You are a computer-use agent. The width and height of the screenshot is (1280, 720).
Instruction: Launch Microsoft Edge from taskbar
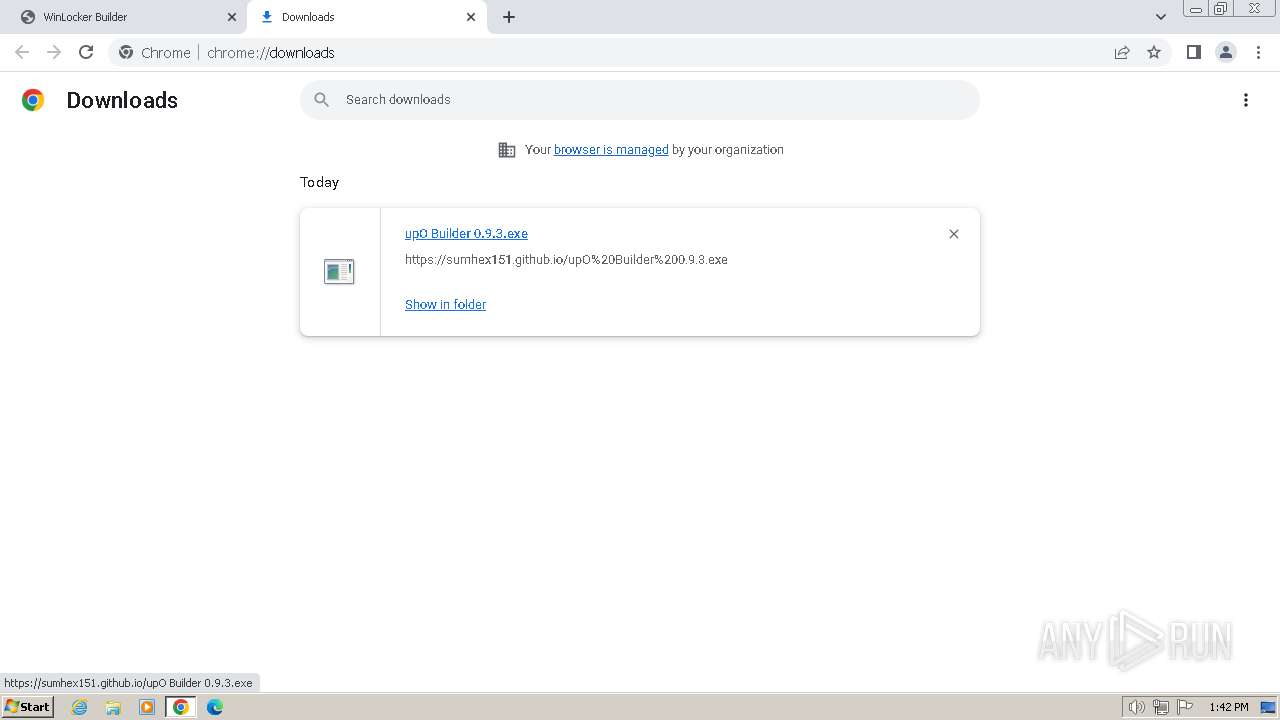tap(215, 707)
